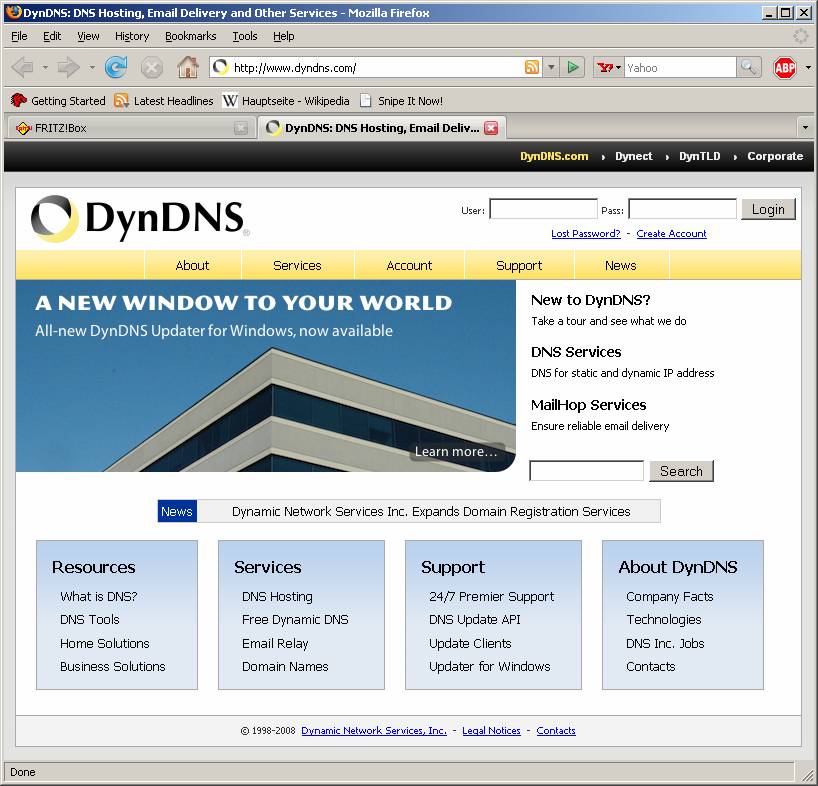The width and height of the screenshot is (818, 786).
Task: Click the Reload page icon
Action: [116, 67]
